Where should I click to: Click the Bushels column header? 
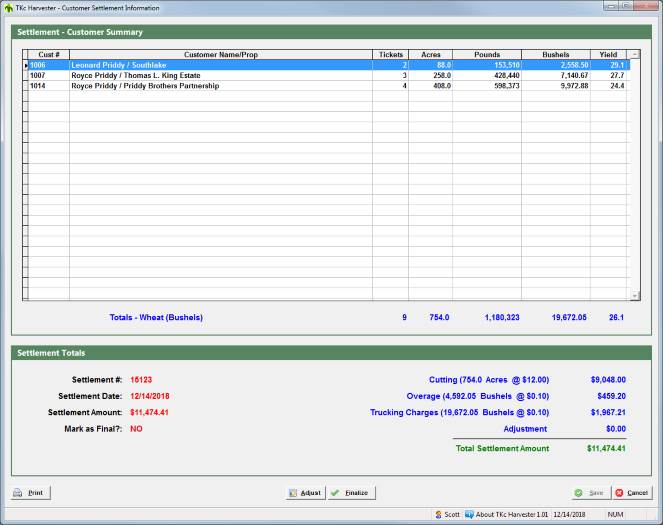click(555, 54)
